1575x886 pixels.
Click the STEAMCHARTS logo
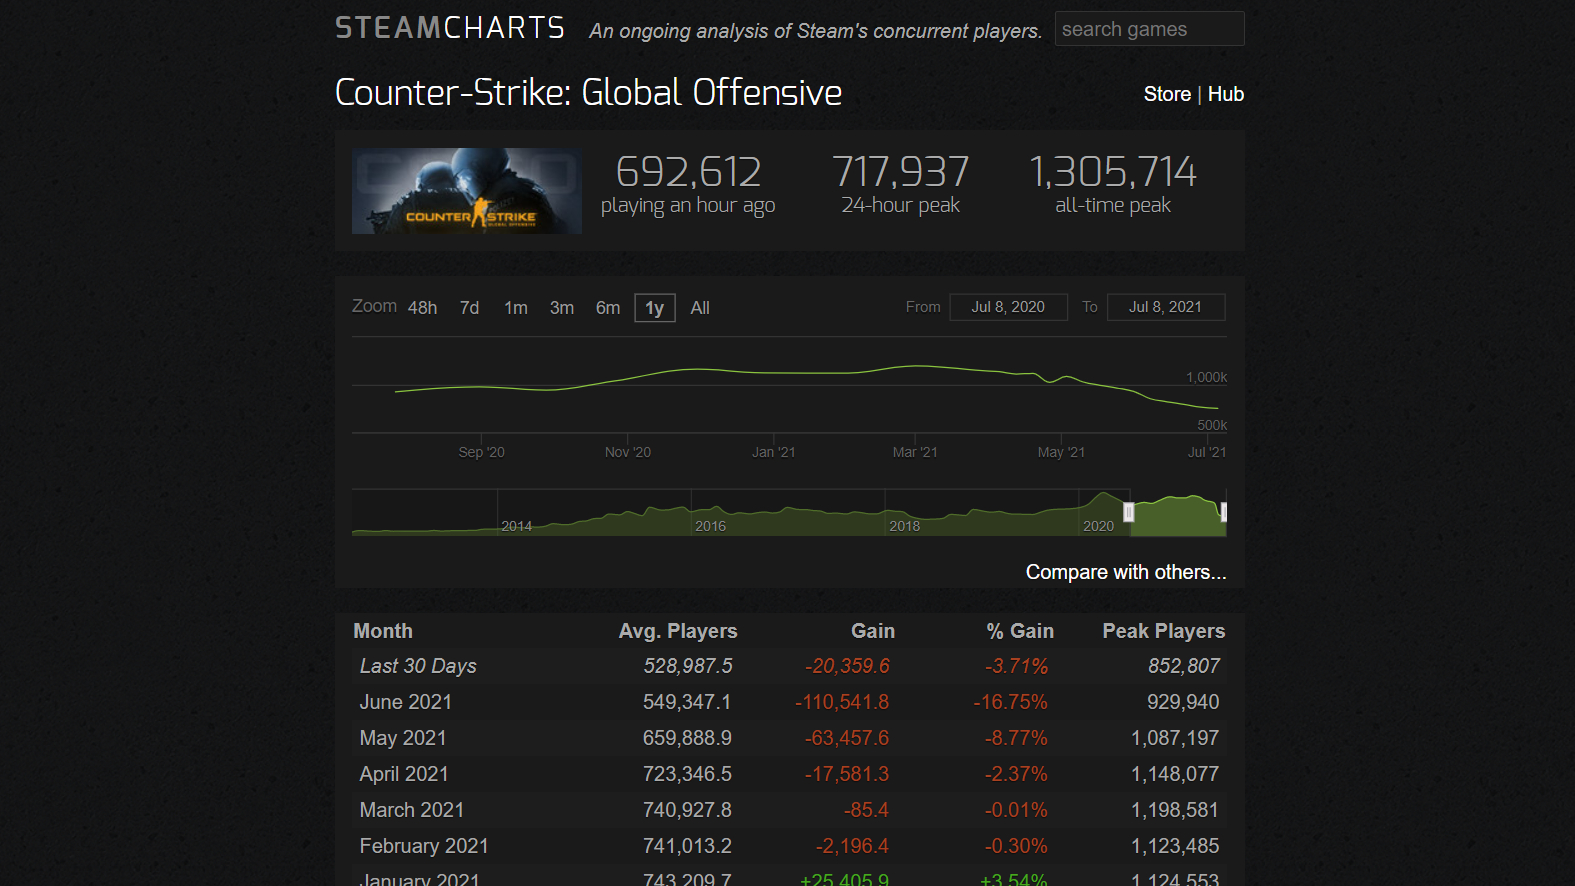click(450, 28)
